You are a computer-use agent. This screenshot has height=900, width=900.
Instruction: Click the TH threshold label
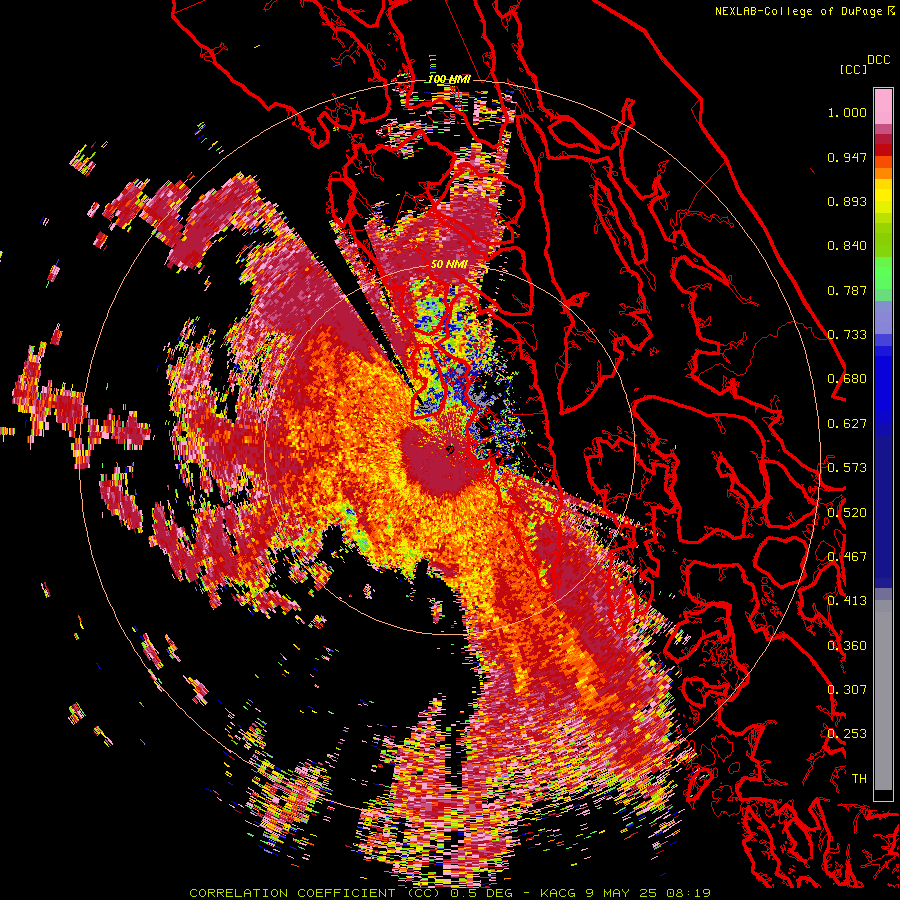[x=859, y=779]
